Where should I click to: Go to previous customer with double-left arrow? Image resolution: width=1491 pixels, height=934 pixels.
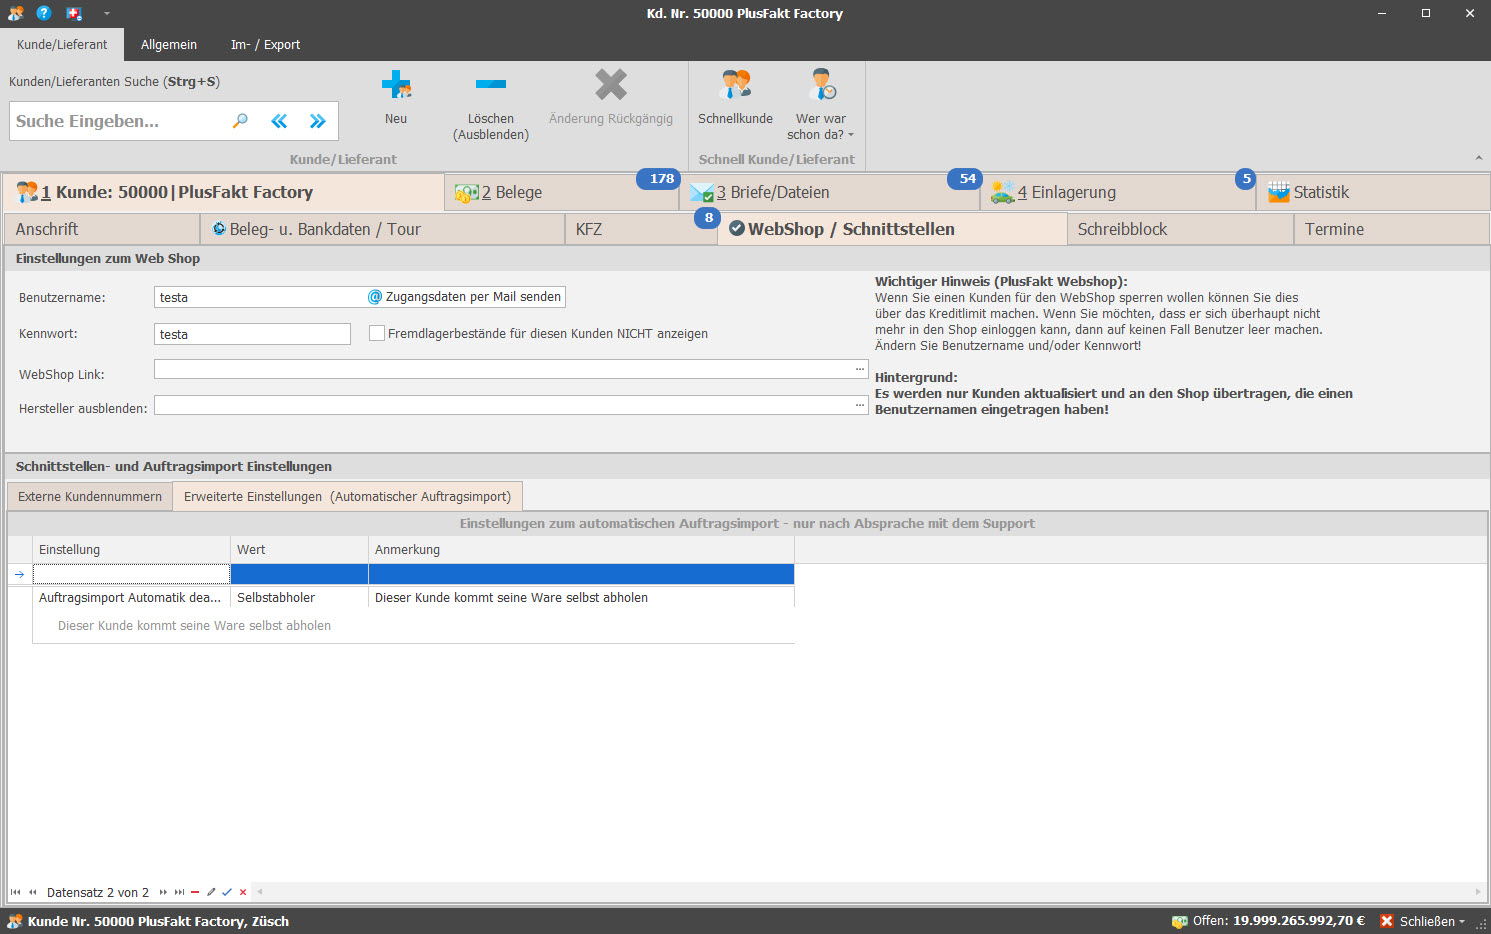(x=279, y=121)
